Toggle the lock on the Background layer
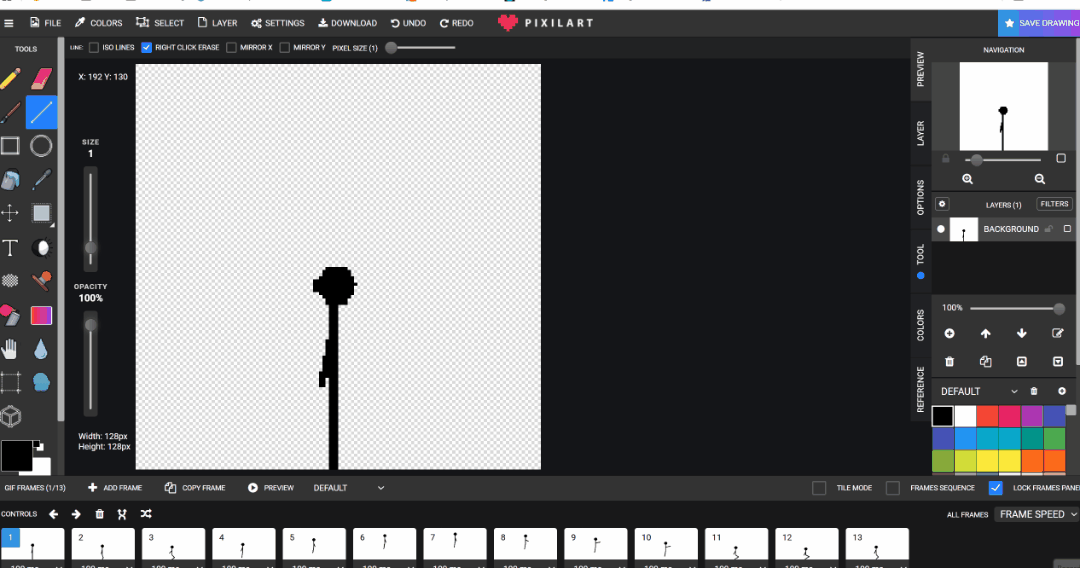The image size is (1080, 568). tap(1049, 229)
